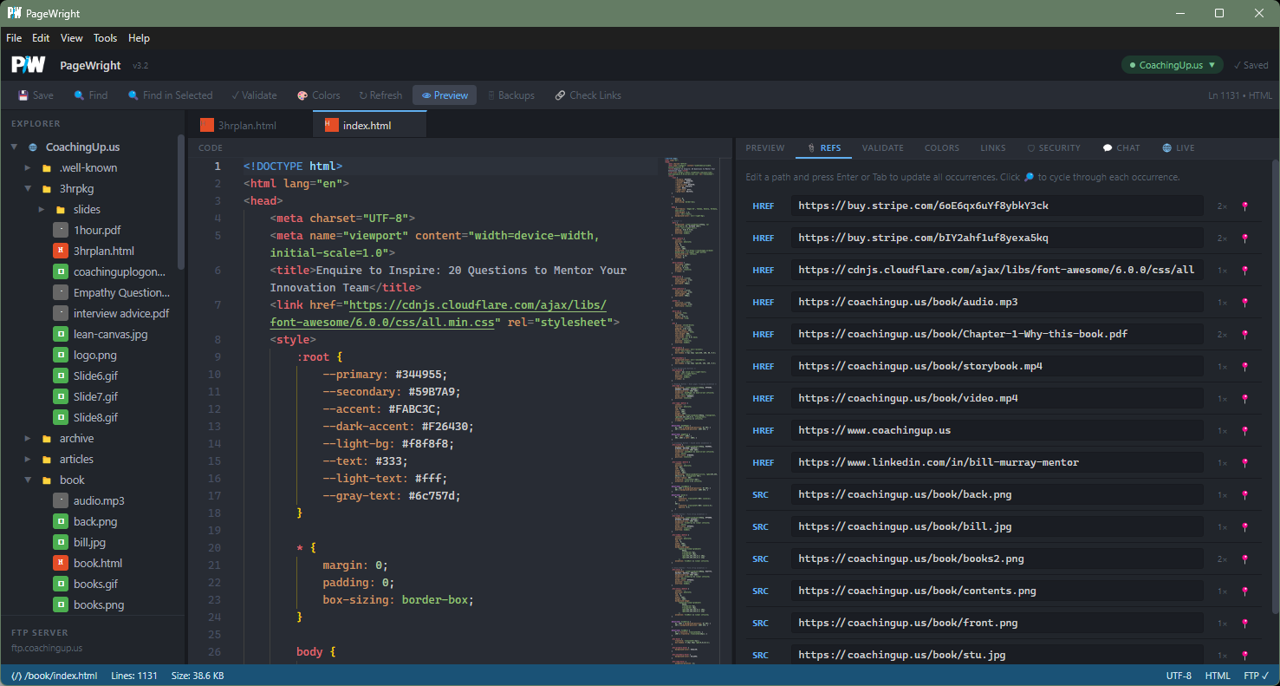Expand the archive folder in the explorer

[27, 438]
